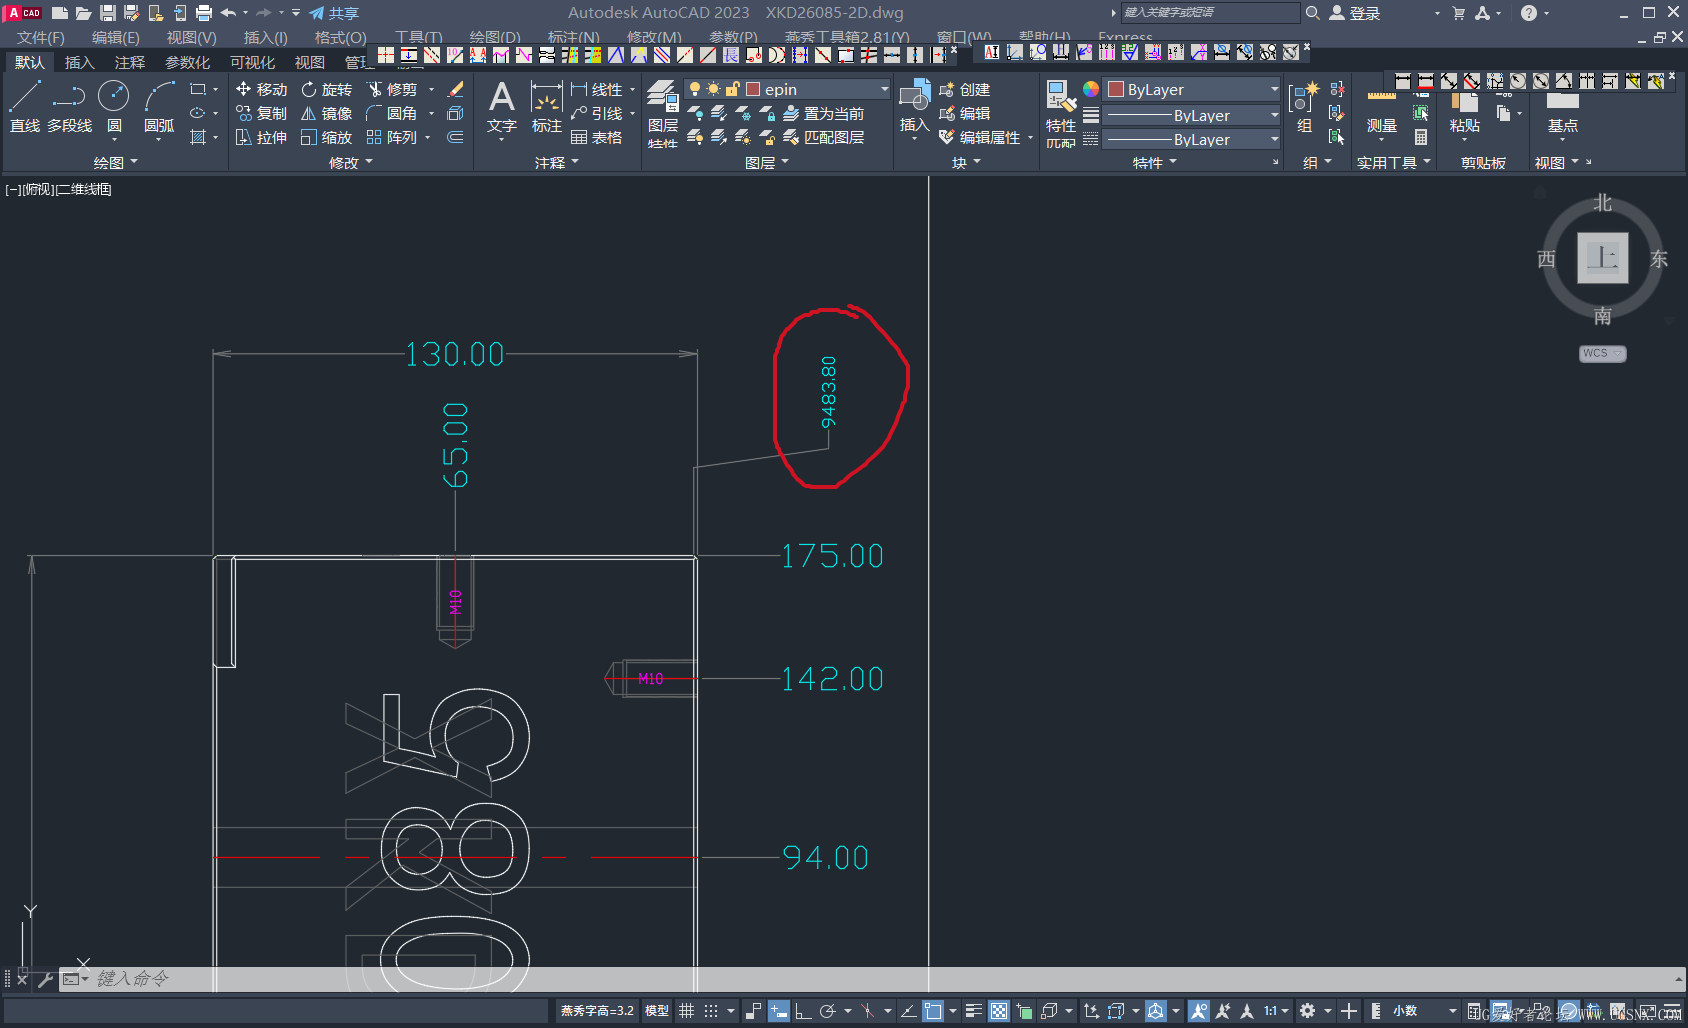
Task: Click the Match Properties (特性匹配) icon
Action: point(1060,113)
